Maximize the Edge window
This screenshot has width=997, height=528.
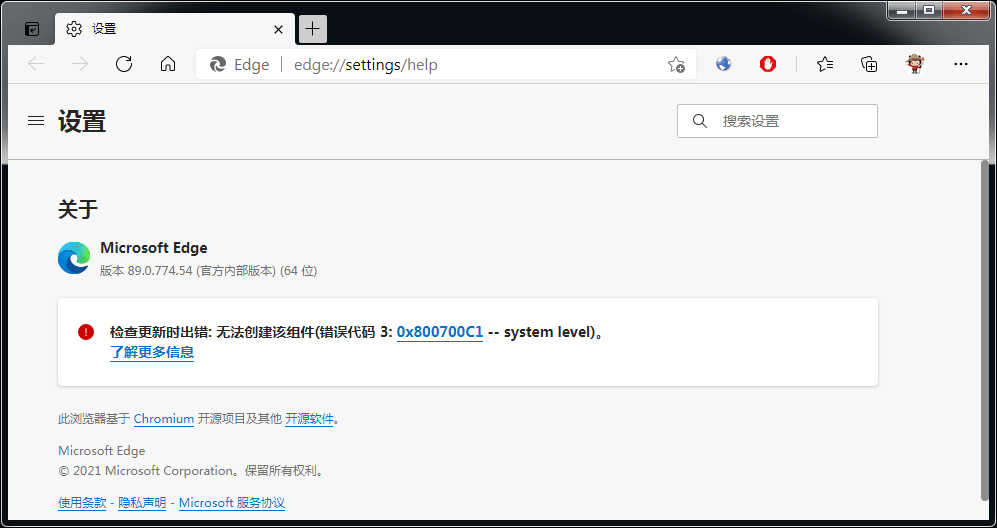click(x=929, y=10)
